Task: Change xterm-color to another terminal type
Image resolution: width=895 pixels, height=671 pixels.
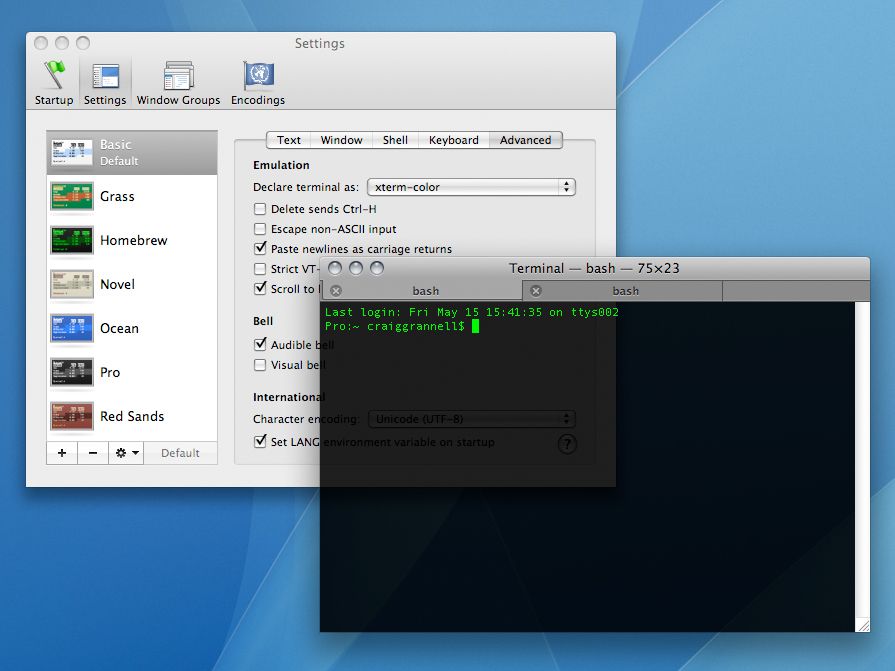Action: (x=471, y=187)
